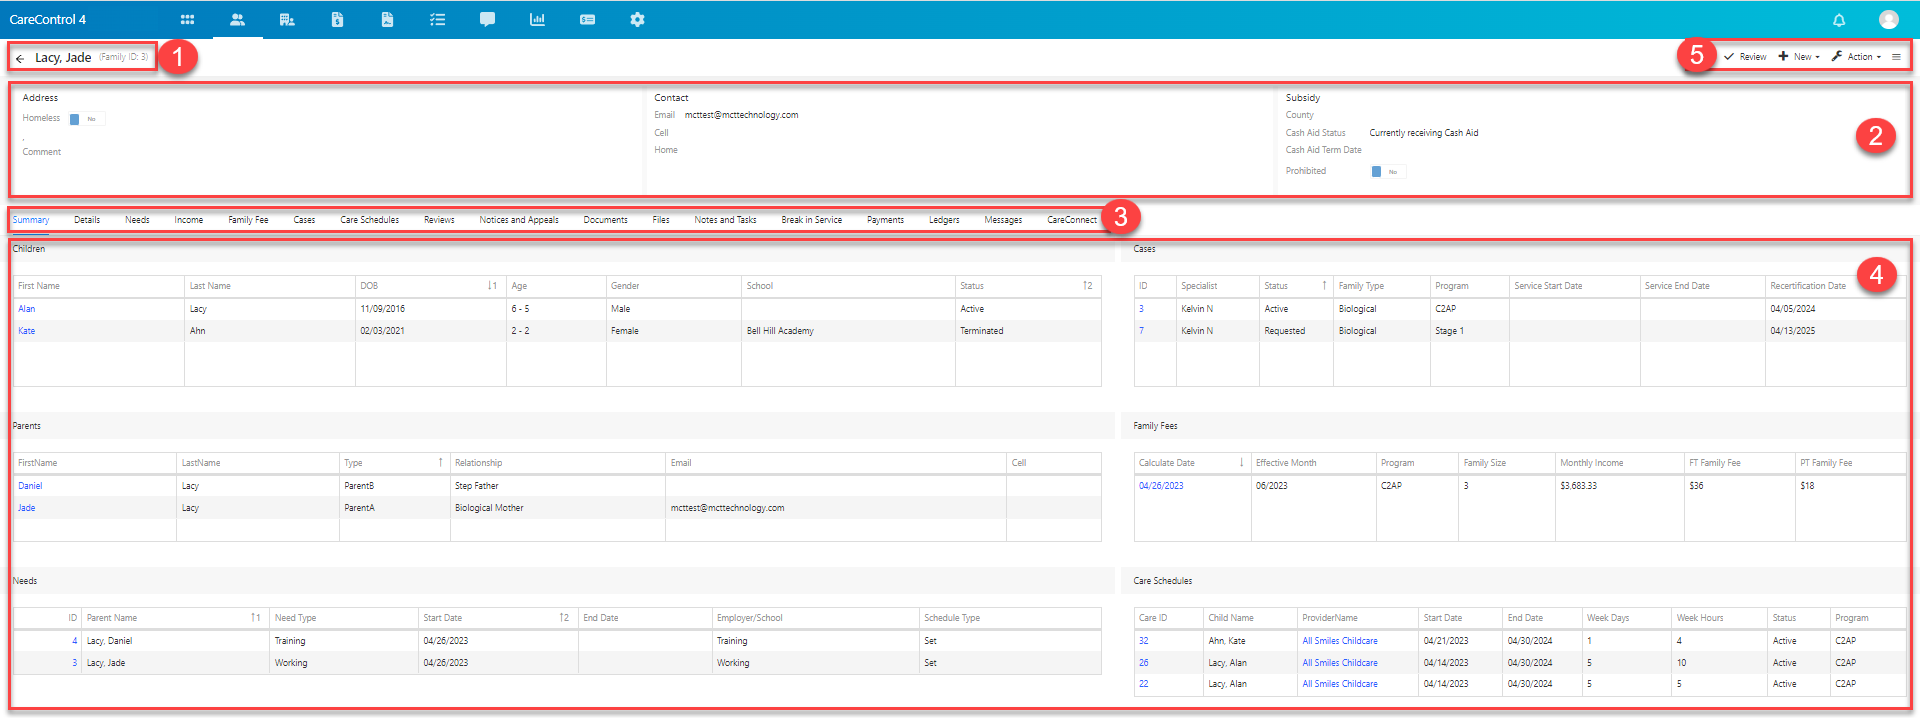Screen dimensions: 1921x718
Task: Open the Documents tab
Action: tap(606, 220)
